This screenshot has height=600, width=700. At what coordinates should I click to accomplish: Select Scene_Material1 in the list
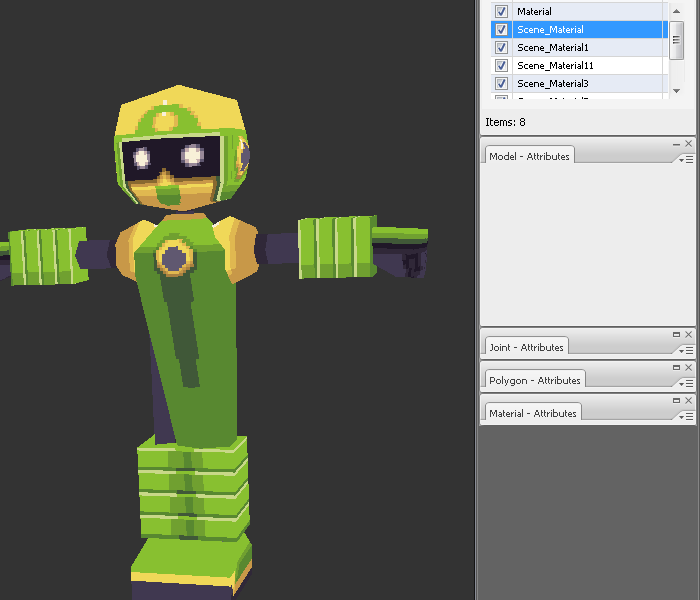pos(579,47)
